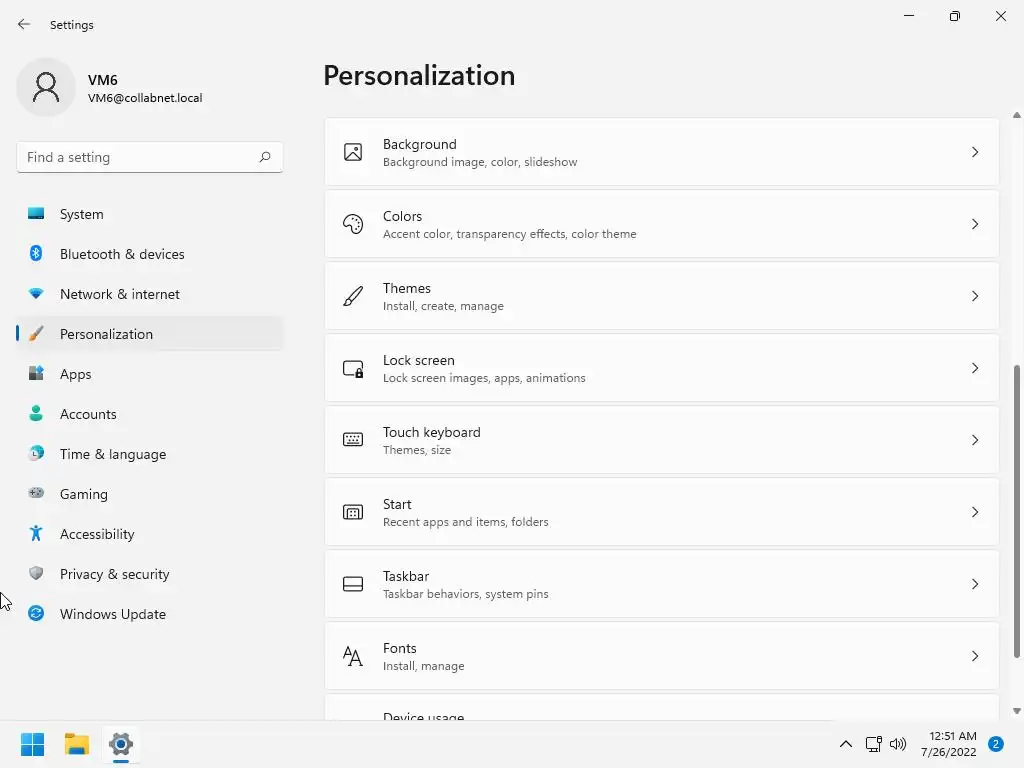This screenshot has width=1024, height=768.
Task: Expand the Start row chevron
Action: [x=975, y=512]
